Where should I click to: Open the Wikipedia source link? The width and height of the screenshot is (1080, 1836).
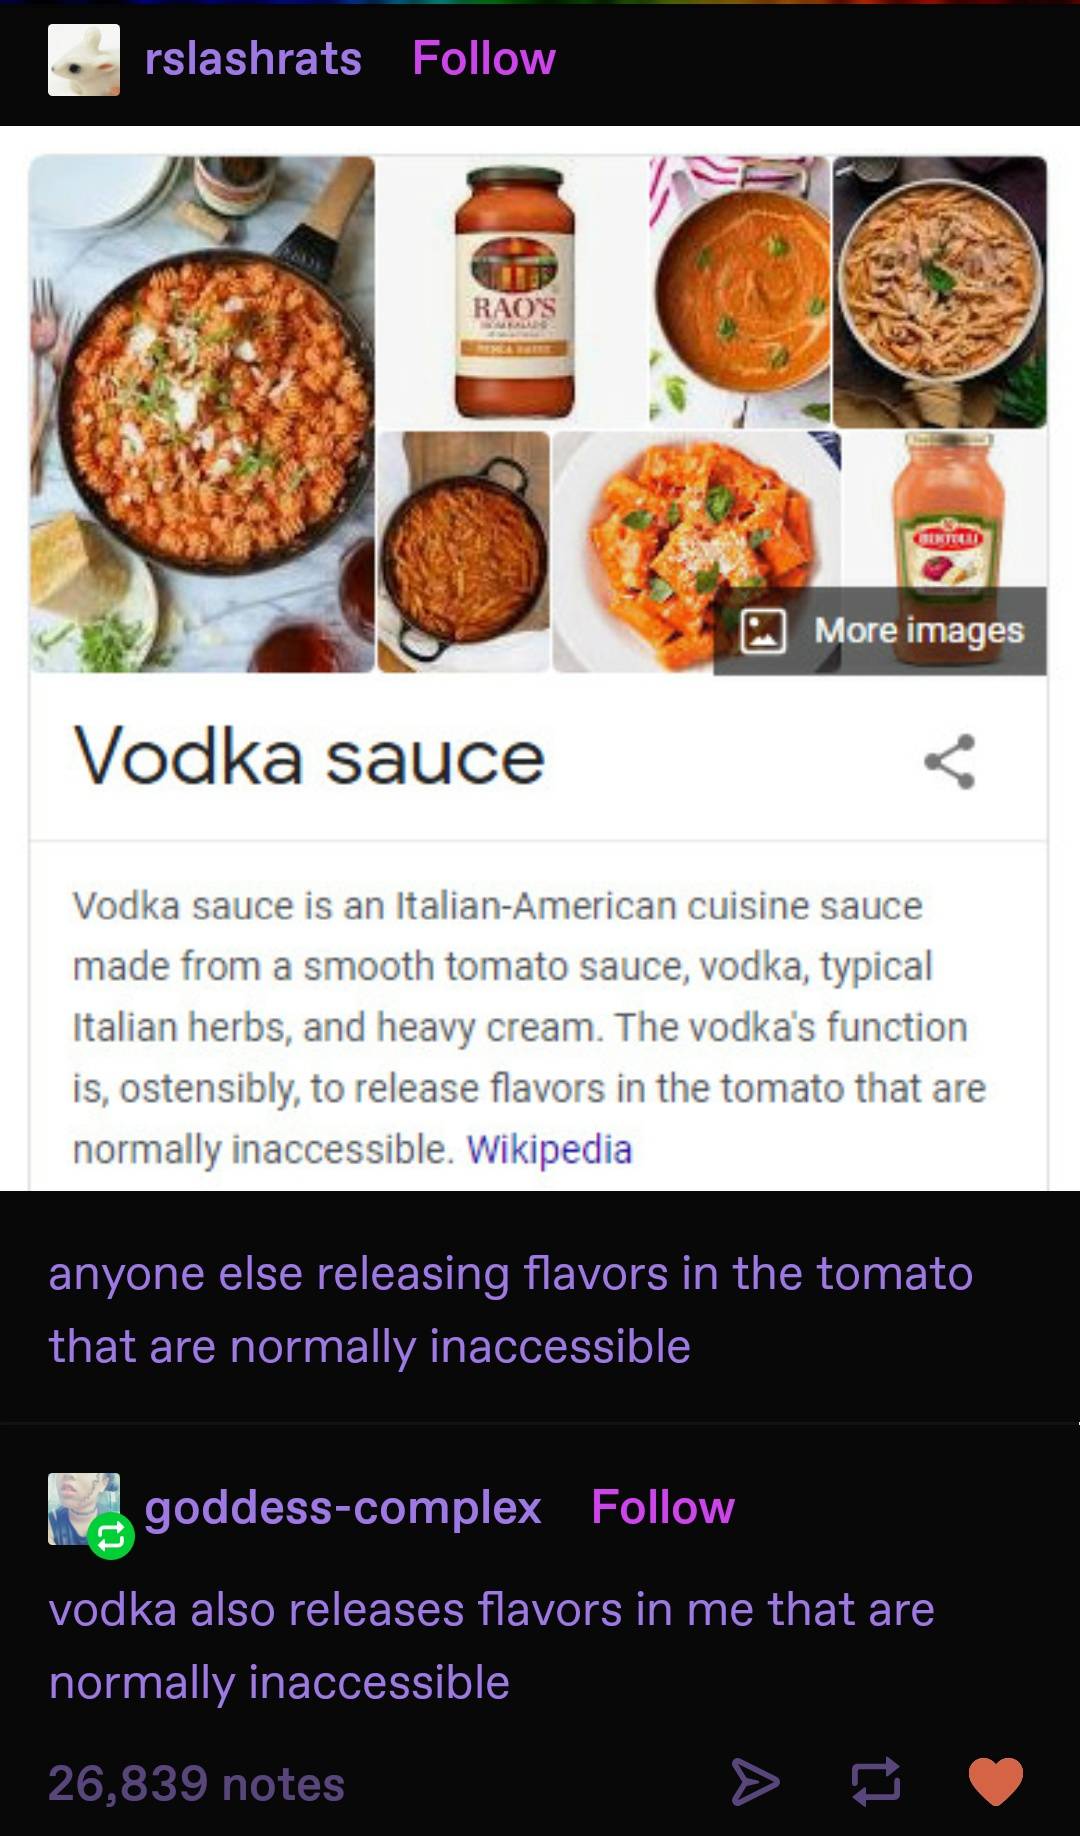point(549,1149)
